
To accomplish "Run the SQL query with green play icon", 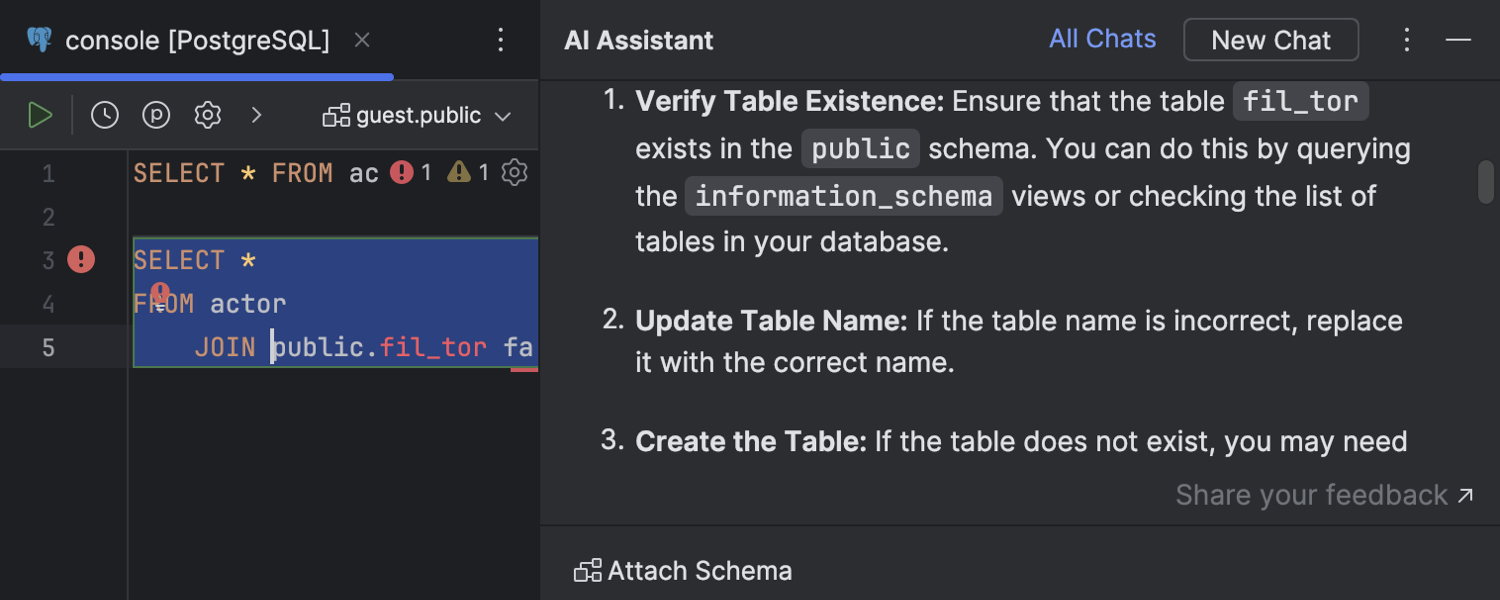I will click(40, 114).
